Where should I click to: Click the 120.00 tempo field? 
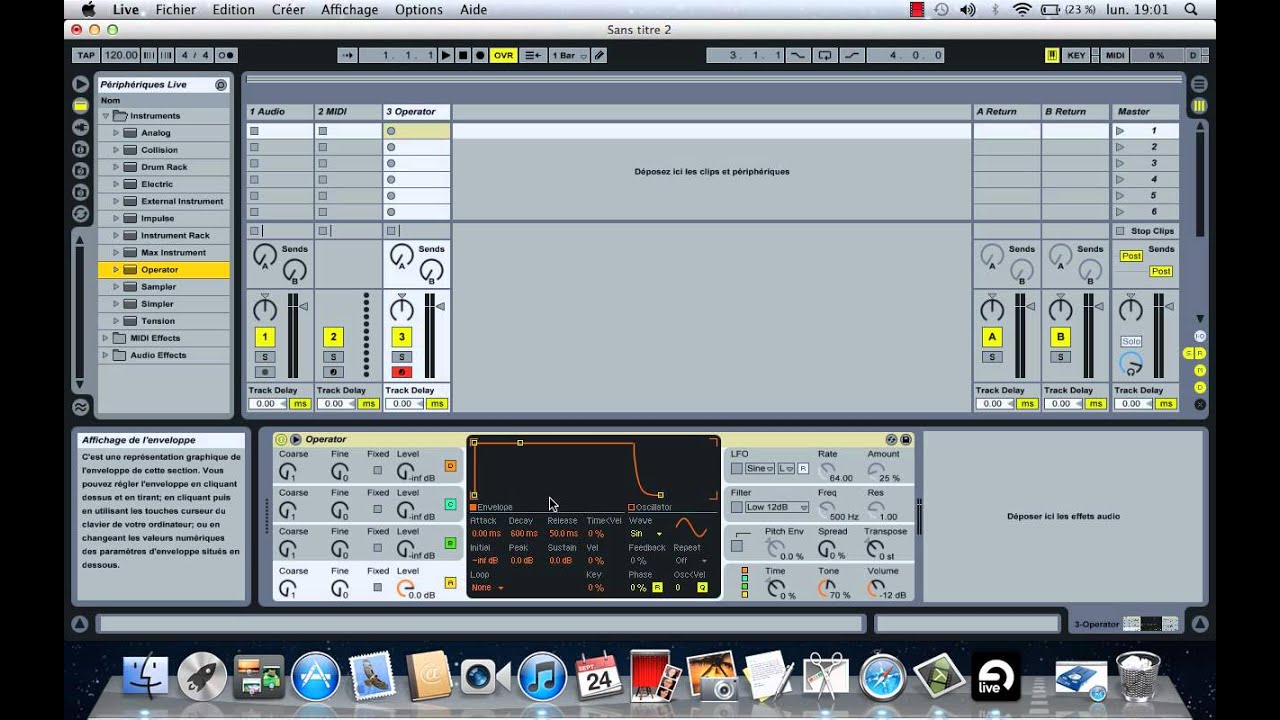(120, 55)
